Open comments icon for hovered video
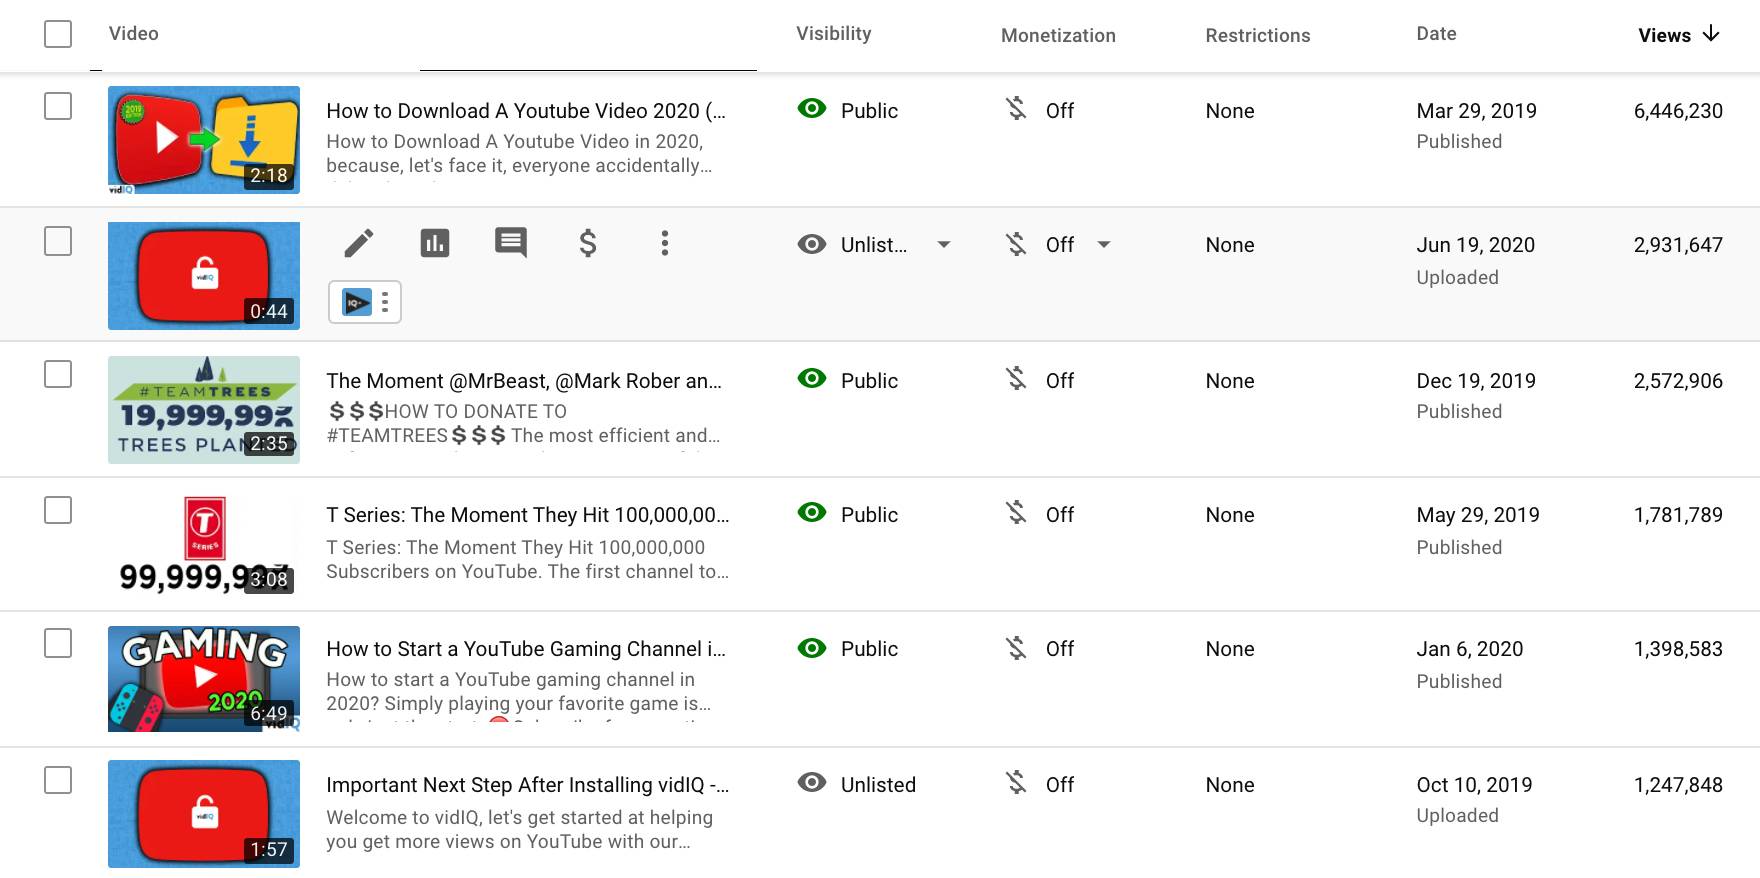Viewport: 1760px width, 878px height. [511, 243]
